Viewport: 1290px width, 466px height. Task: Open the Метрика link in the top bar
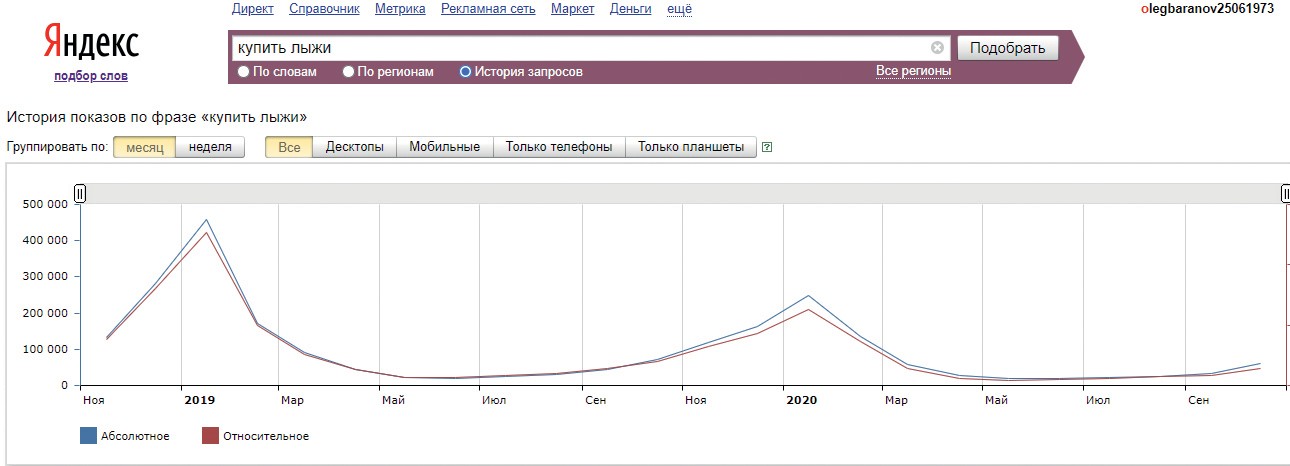[x=400, y=9]
